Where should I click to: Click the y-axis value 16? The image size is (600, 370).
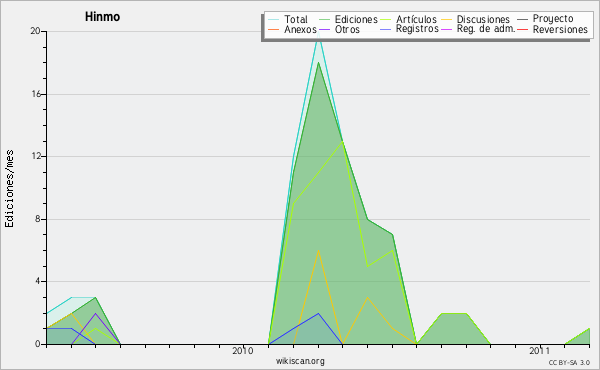point(35,94)
